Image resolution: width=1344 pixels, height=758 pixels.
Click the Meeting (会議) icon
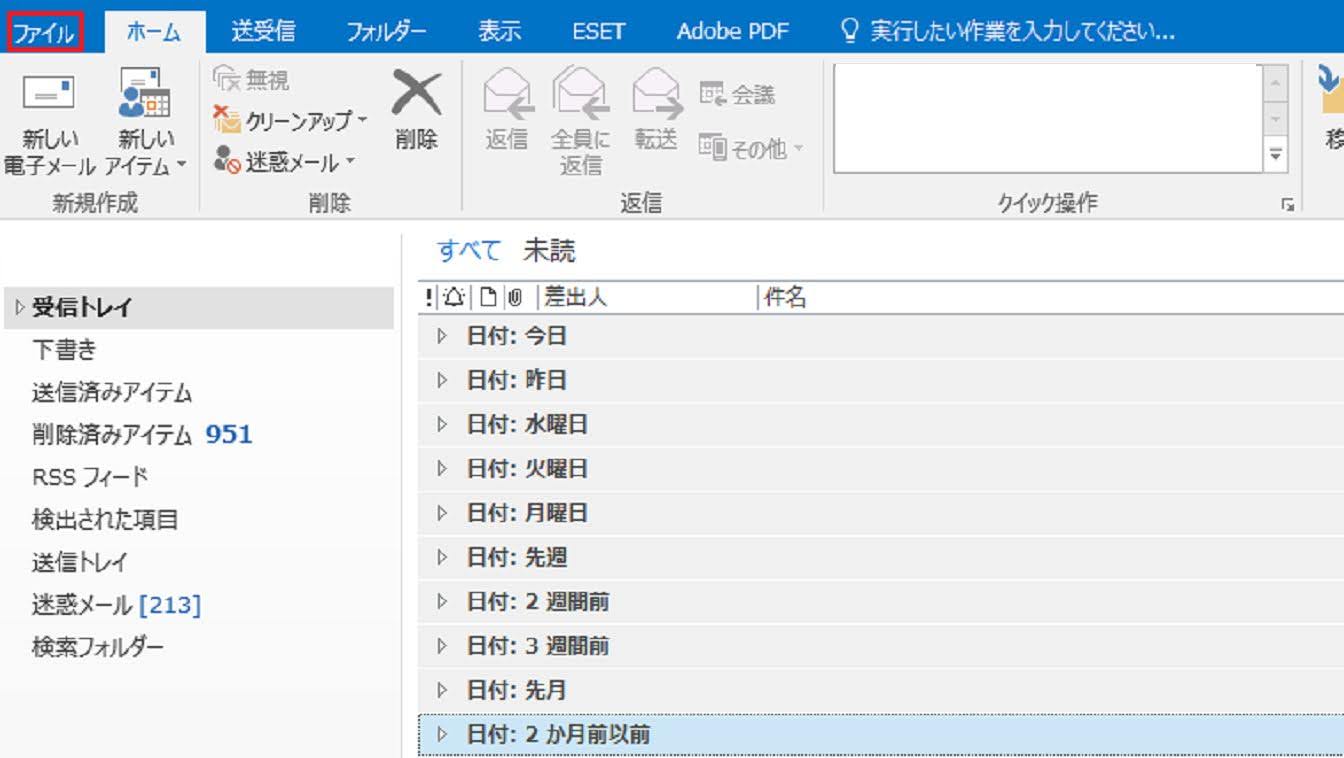click(x=713, y=95)
